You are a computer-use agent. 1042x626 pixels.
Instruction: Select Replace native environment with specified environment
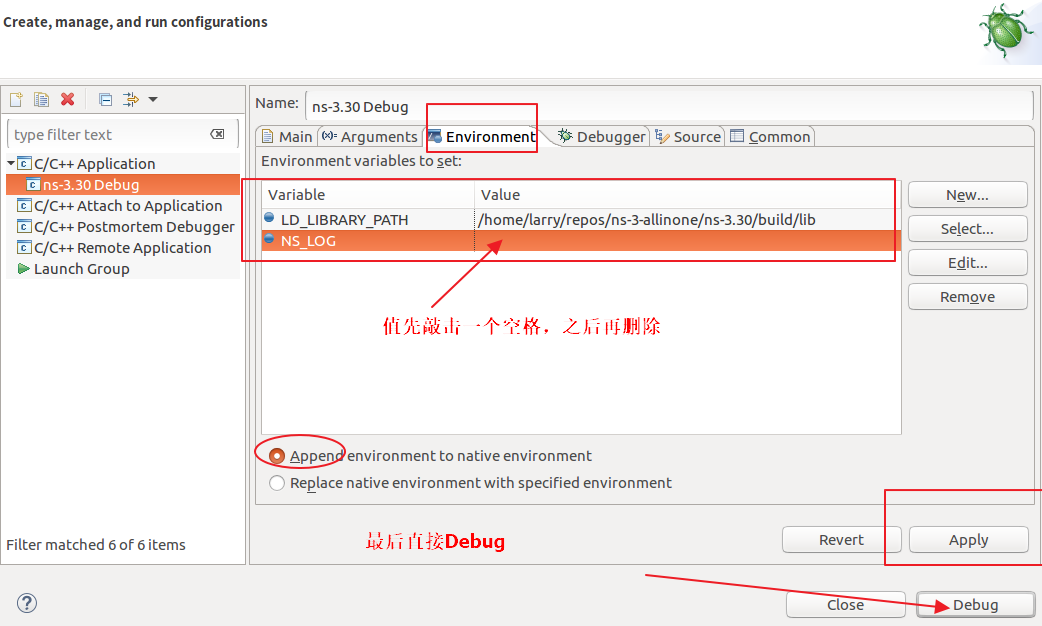276,482
